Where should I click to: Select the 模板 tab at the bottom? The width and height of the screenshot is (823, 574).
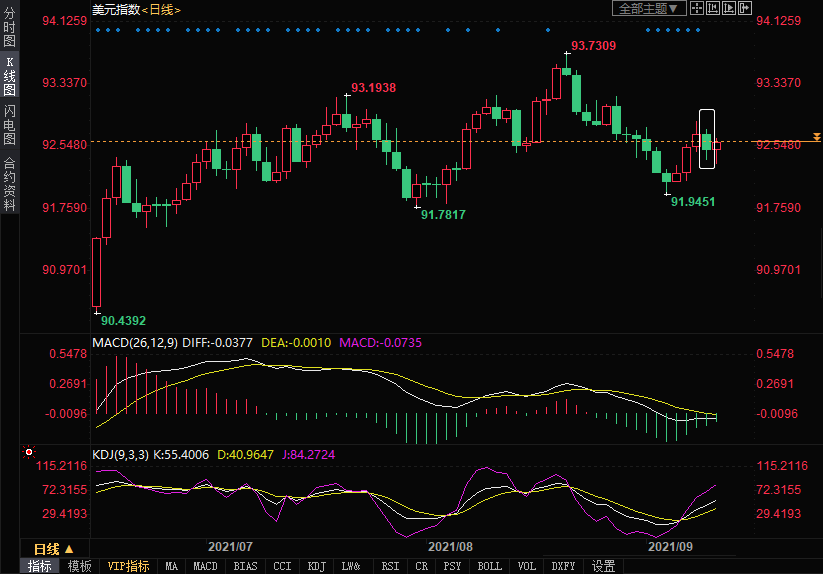tap(79, 566)
